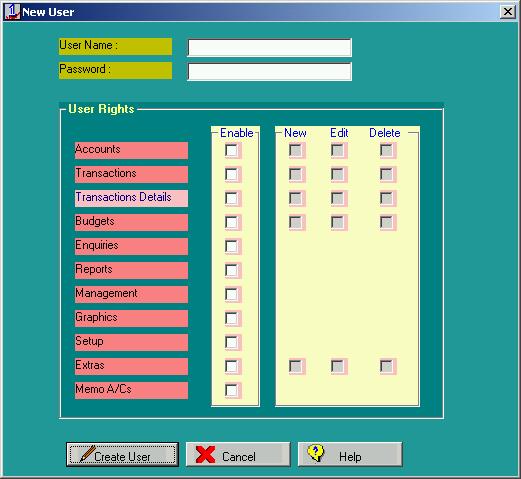Enable the Setup checkbox
This screenshot has width=521, height=479.
click(x=232, y=342)
